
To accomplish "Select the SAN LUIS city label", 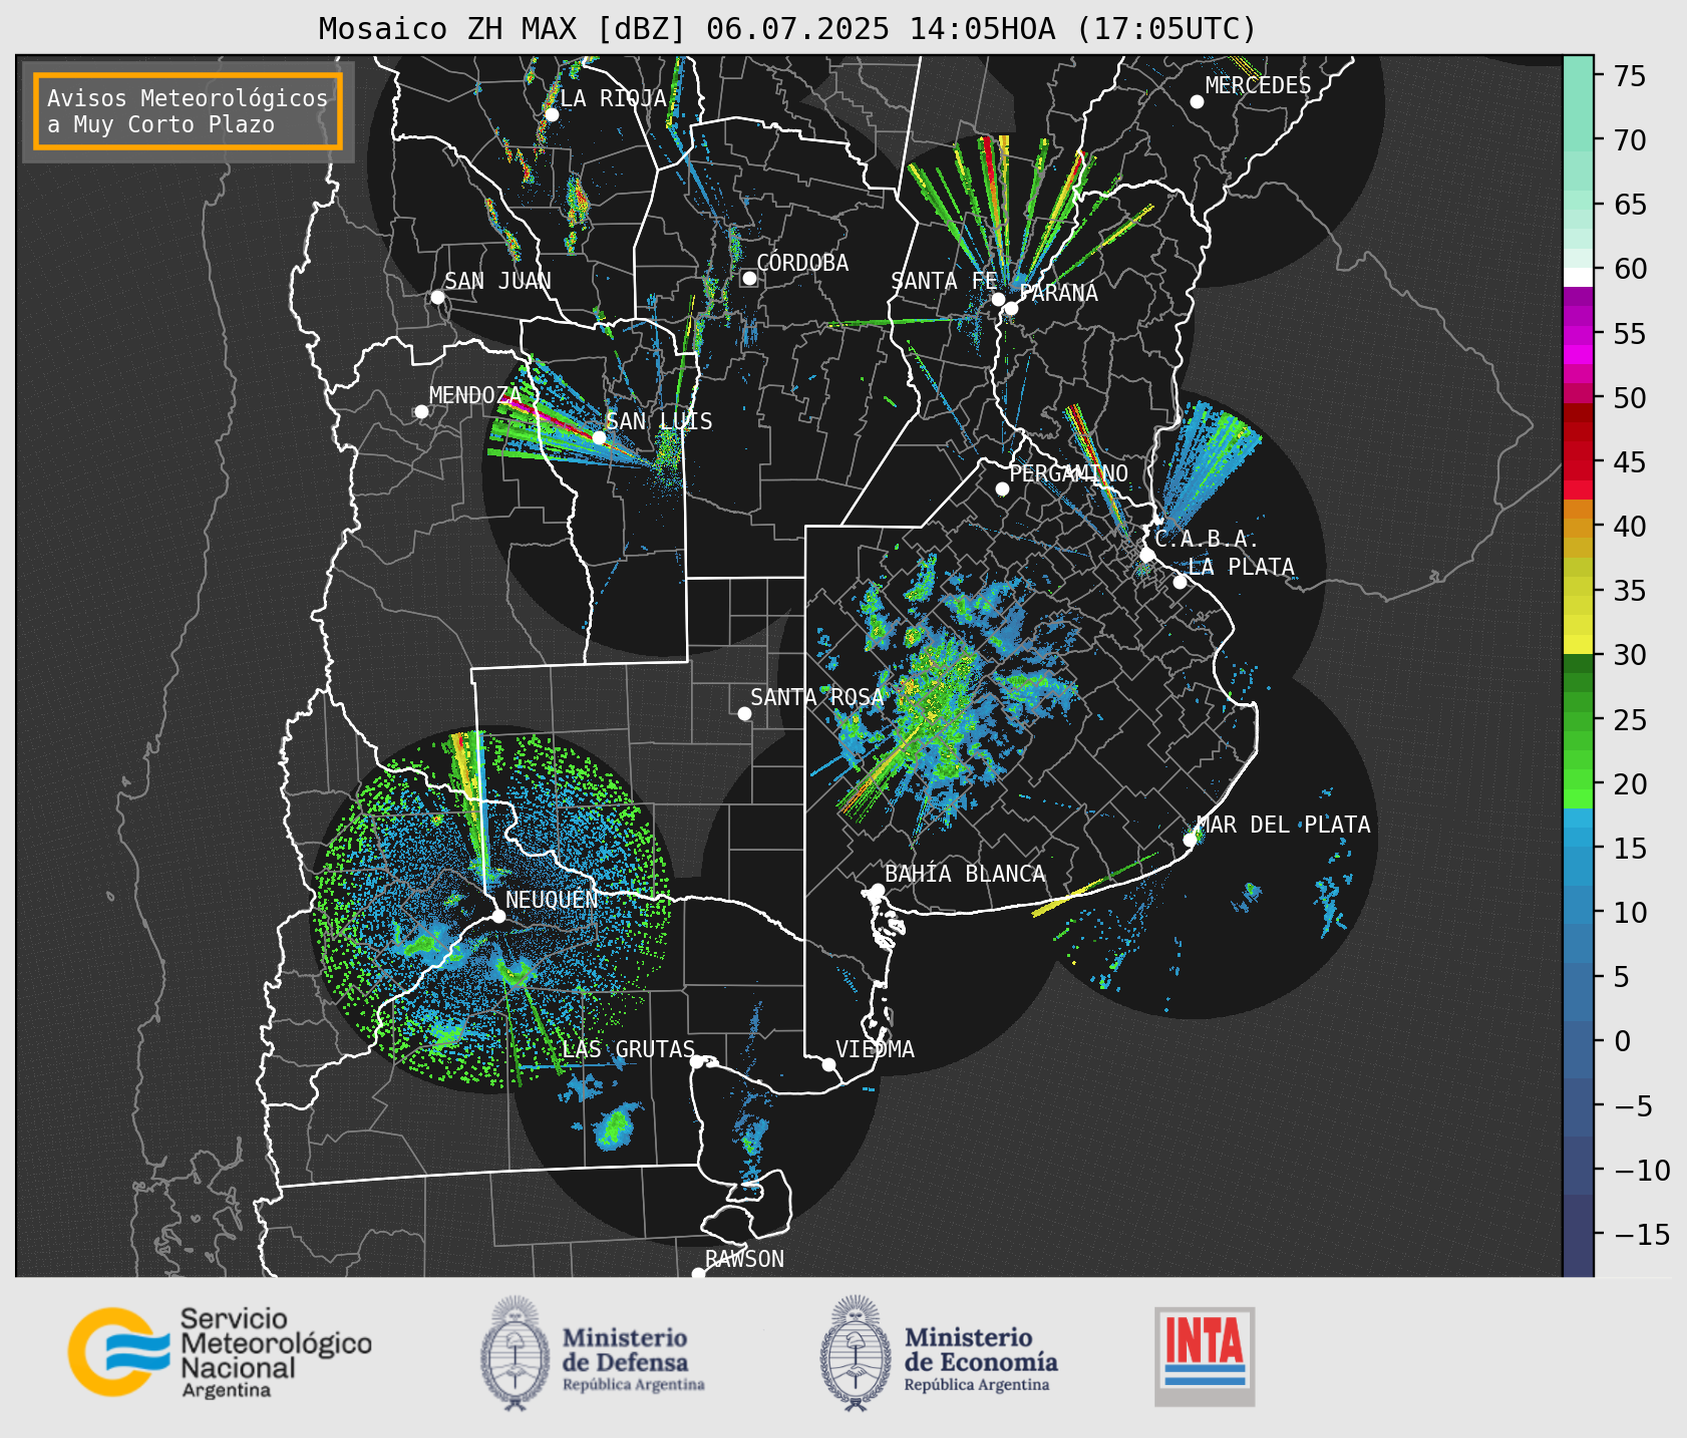I will click(x=660, y=422).
